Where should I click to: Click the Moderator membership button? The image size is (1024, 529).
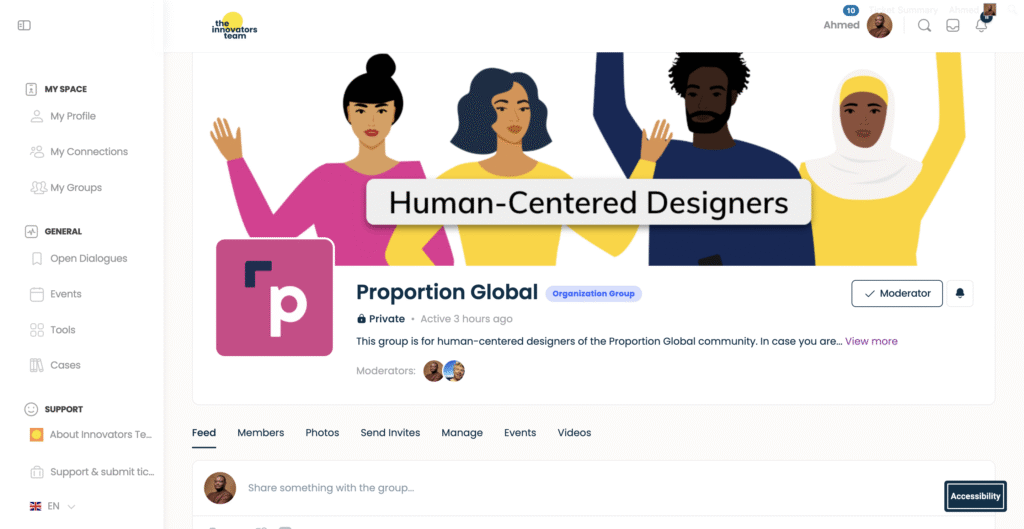[897, 294]
